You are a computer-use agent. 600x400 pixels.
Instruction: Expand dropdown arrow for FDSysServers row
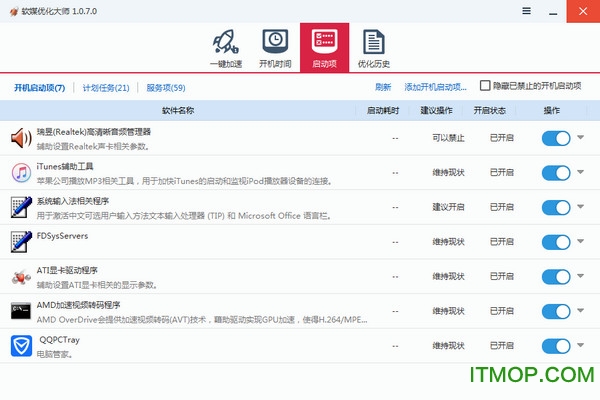580,241
